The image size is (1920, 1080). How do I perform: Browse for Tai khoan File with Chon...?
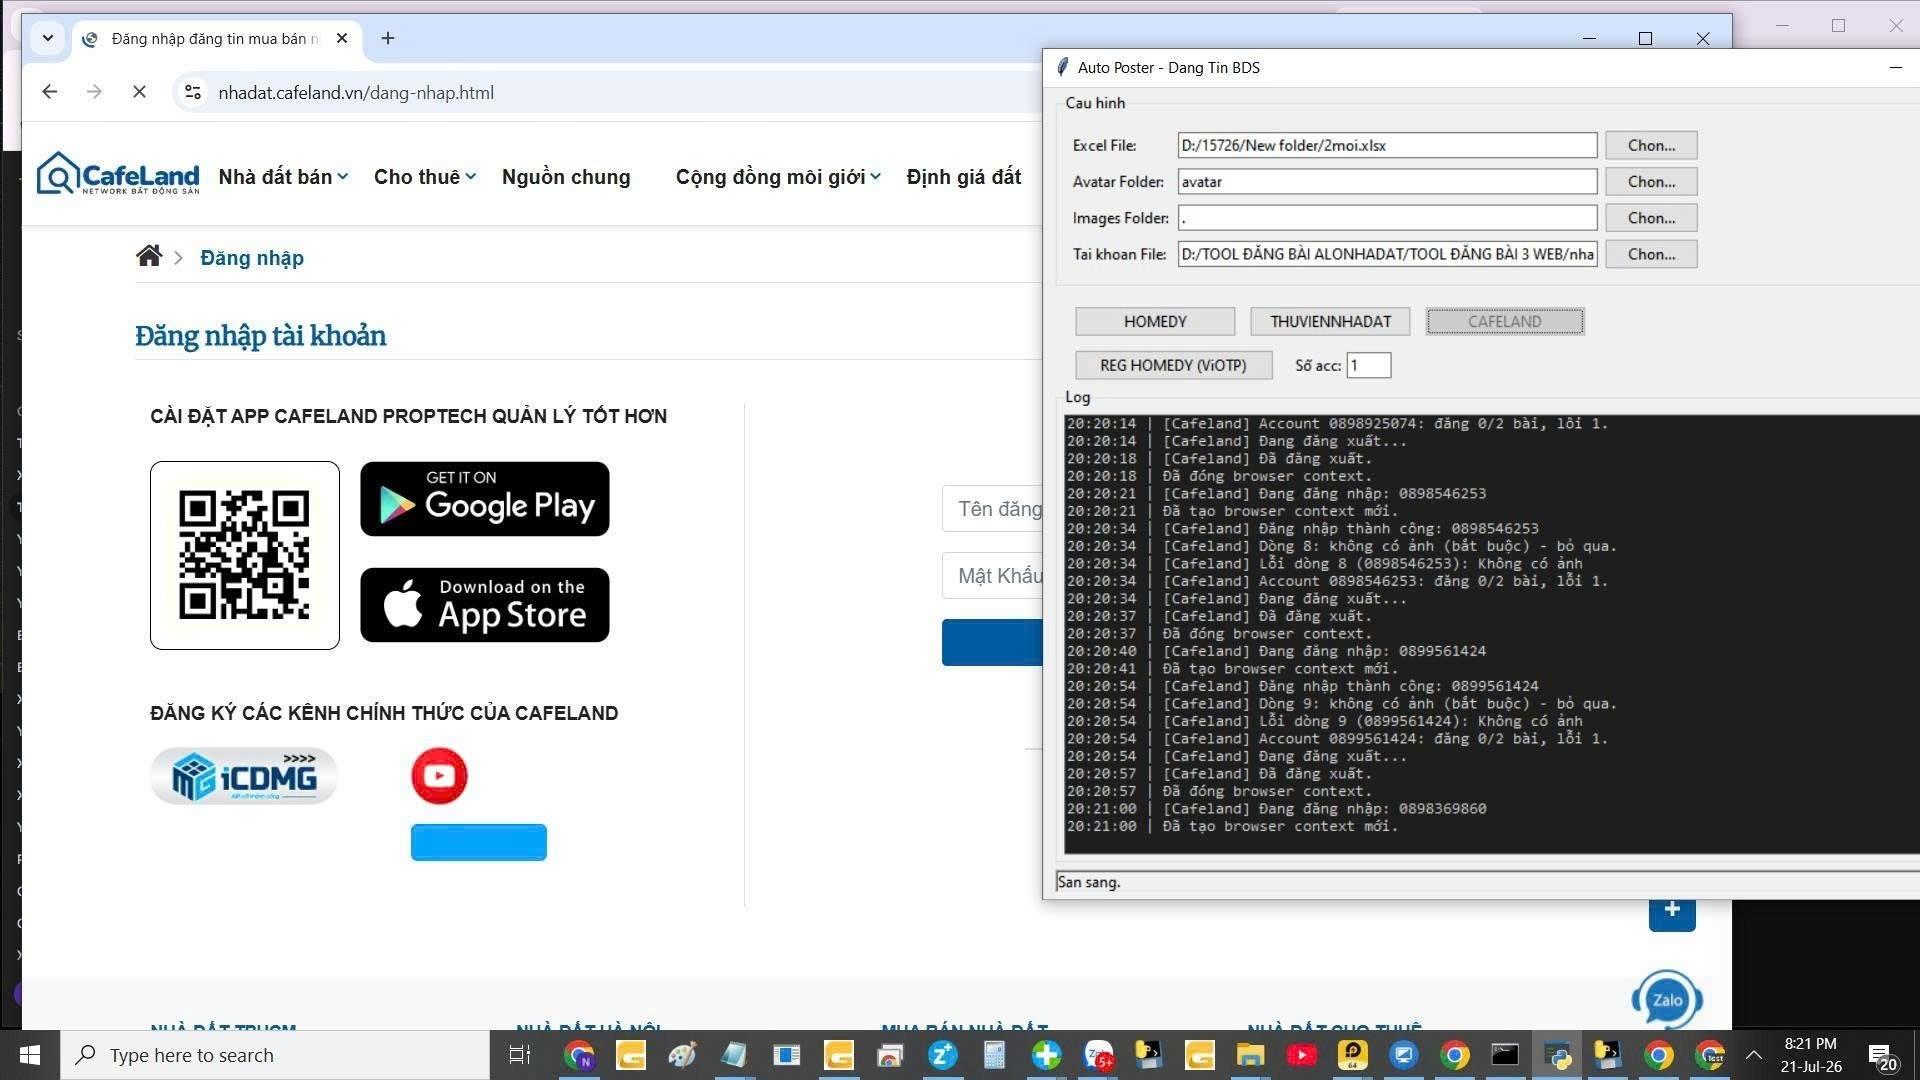pyautogui.click(x=1651, y=254)
